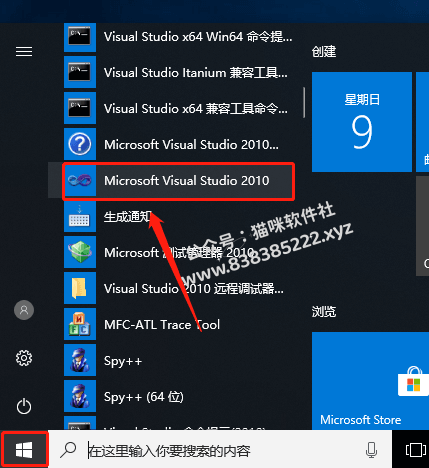Open the calendar tile showing 星期日 9
This screenshot has width=429, height=468.
362,122
